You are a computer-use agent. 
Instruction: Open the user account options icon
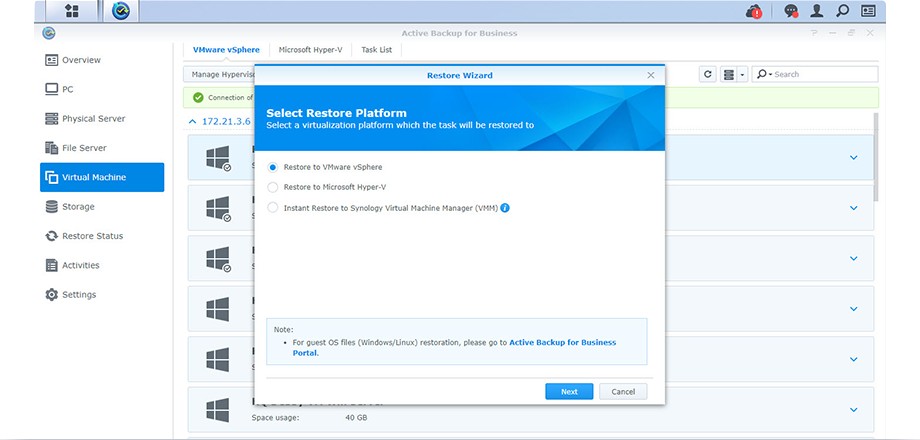[x=817, y=11]
